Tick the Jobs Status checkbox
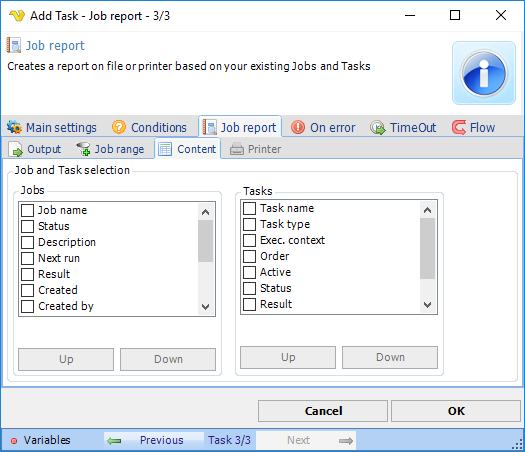Image resolution: width=525 pixels, height=452 pixels. tap(27, 226)
